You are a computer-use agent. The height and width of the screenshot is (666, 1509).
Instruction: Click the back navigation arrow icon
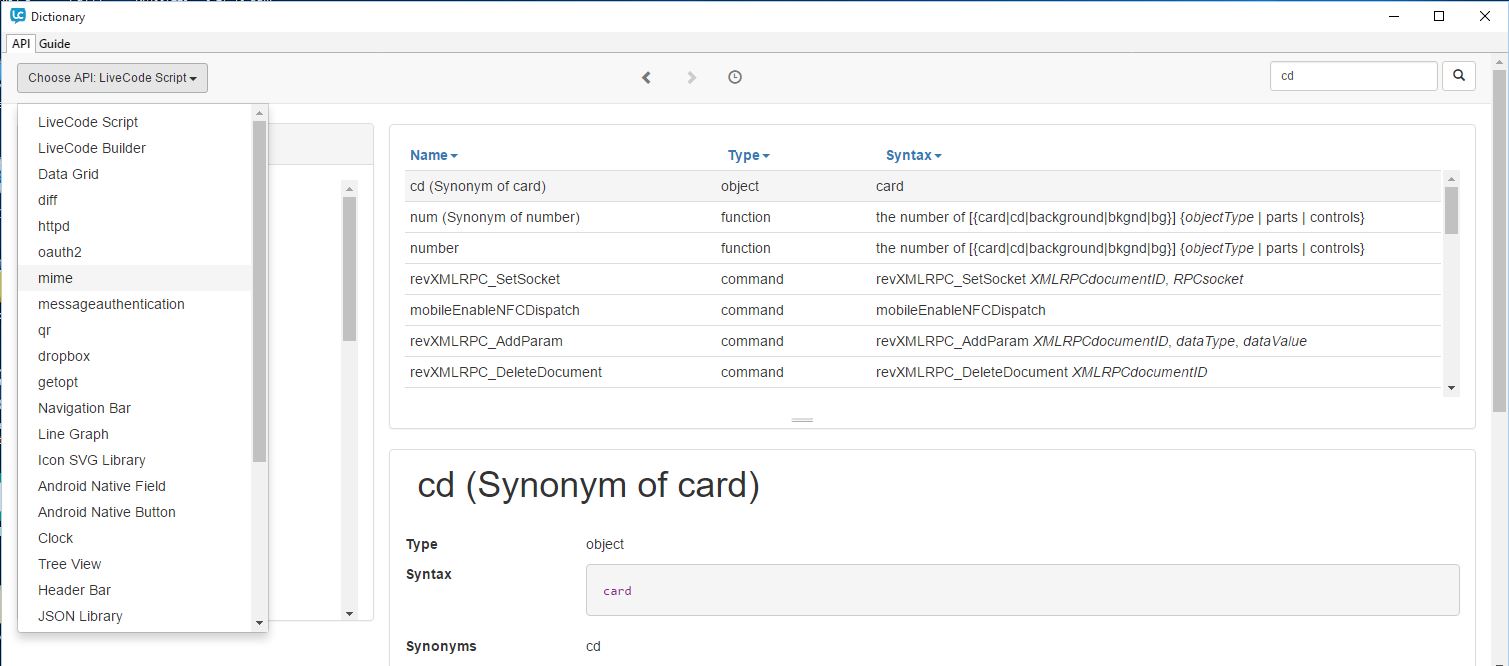646,77
